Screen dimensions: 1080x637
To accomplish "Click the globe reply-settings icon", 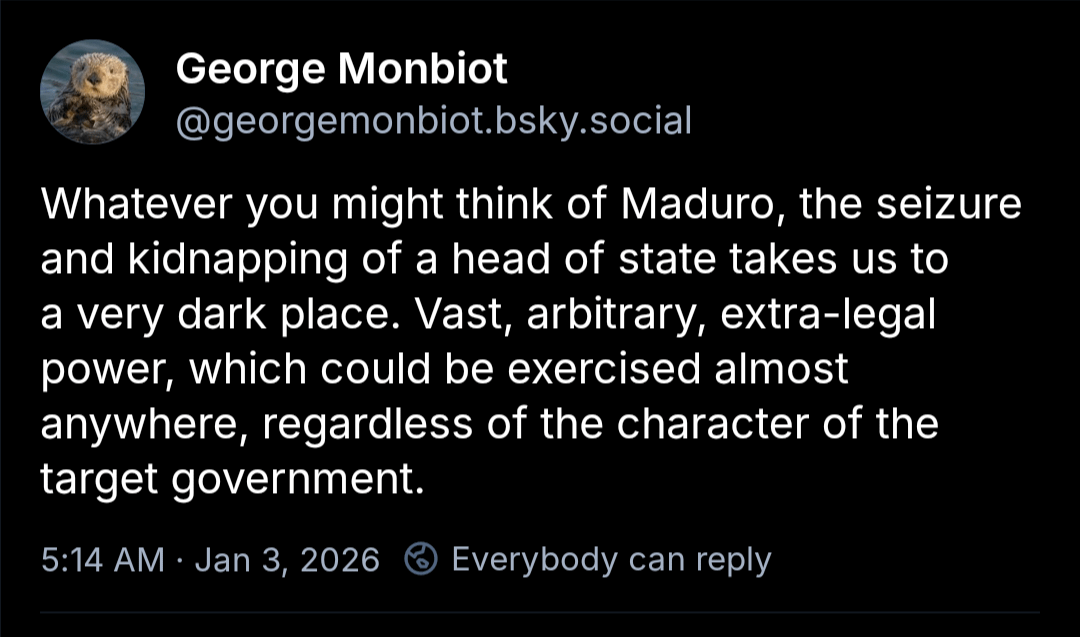I will coord(420,559).
